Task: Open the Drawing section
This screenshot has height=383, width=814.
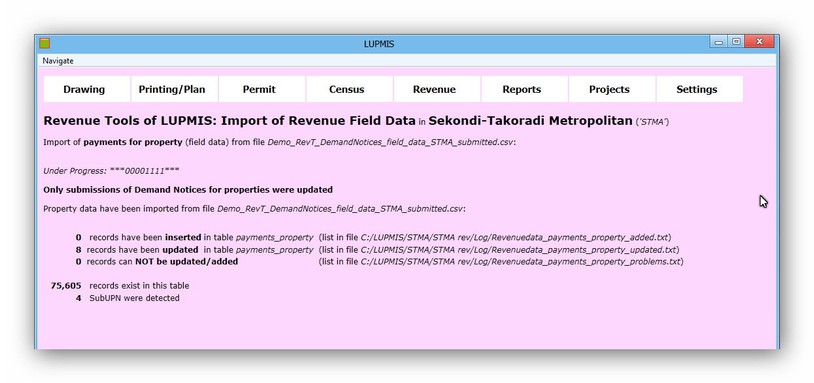Action: [x=87, y=89]
